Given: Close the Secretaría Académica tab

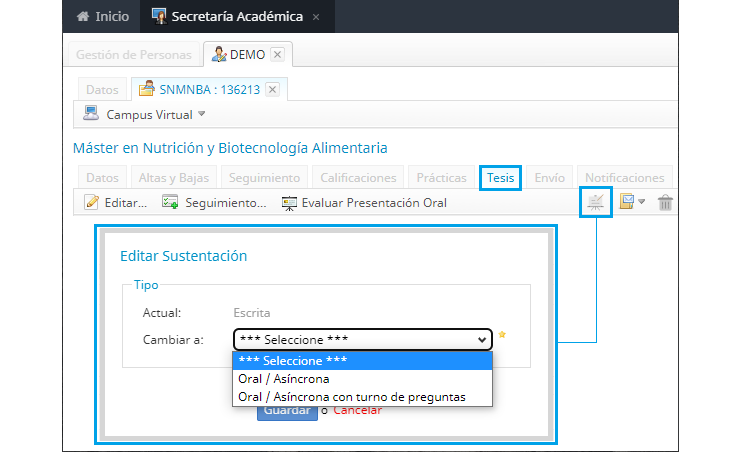Looking at the screenshot, I should point(316,17).
